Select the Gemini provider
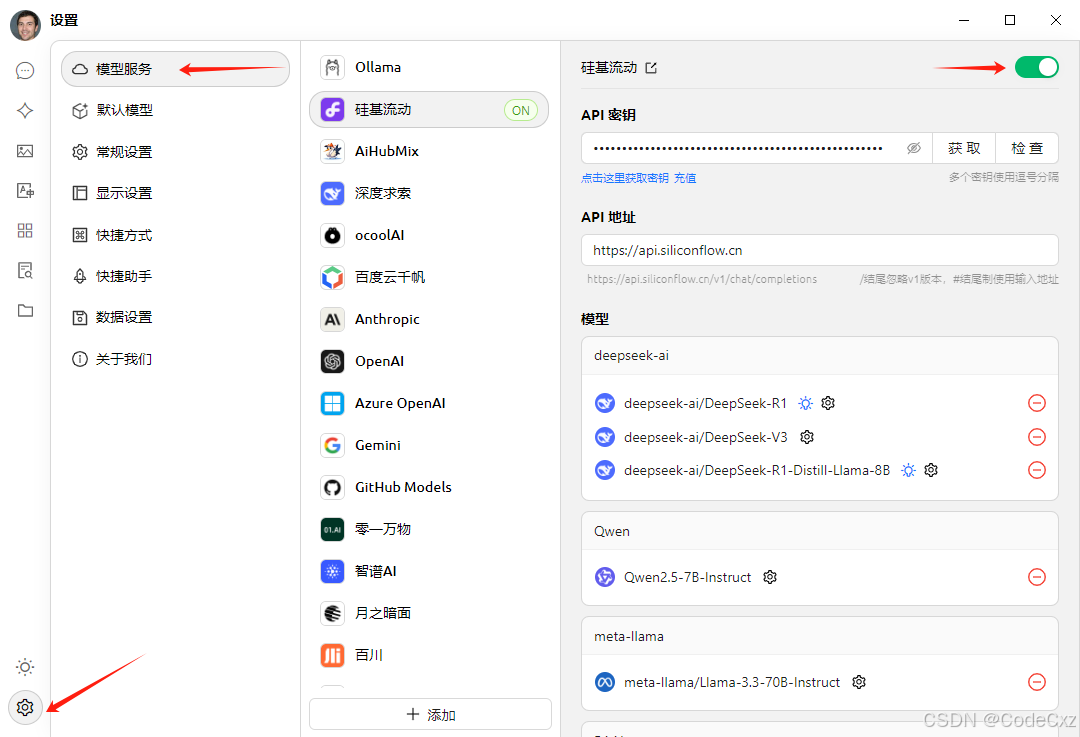Image resolution: width=1080 pixels, height=737 pixels. 429,446
